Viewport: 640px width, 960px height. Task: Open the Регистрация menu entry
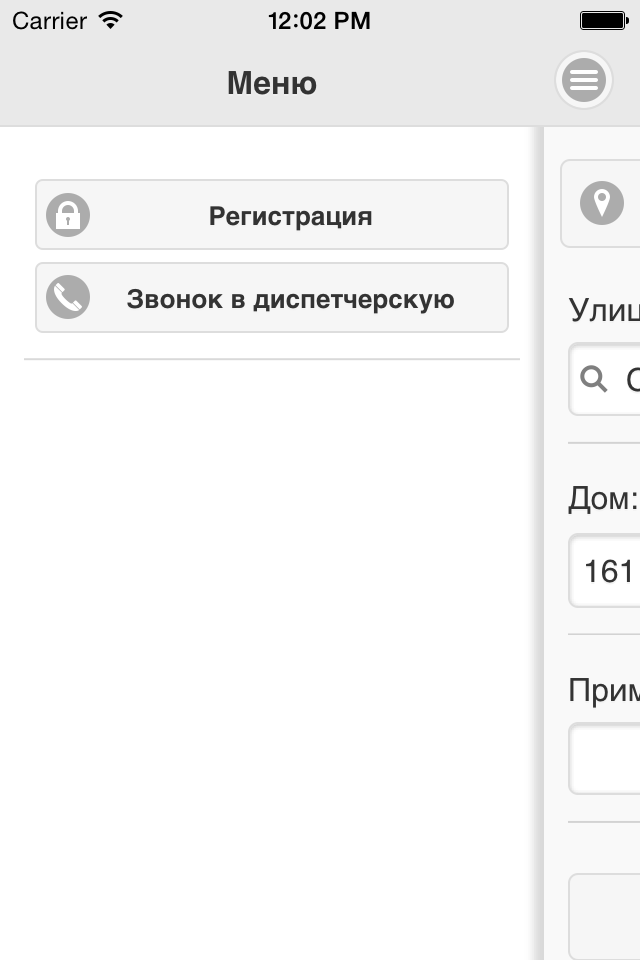[x=272, y=215]
